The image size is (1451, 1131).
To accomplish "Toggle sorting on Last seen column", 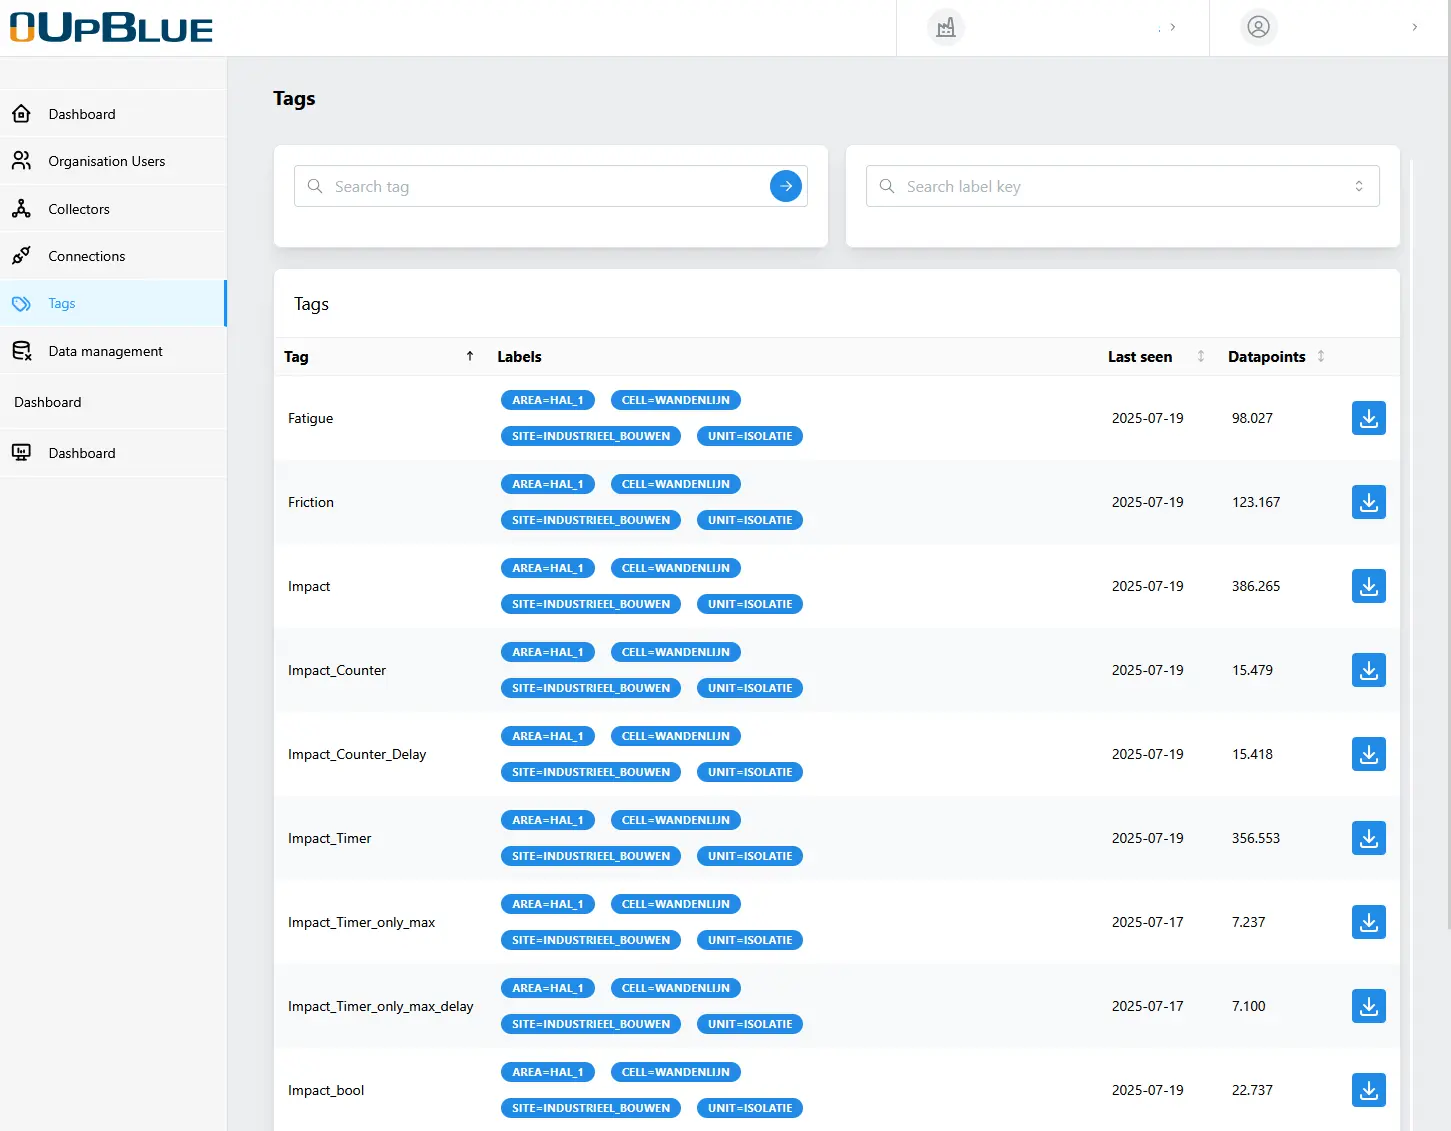I will [x=1200, y=357].
